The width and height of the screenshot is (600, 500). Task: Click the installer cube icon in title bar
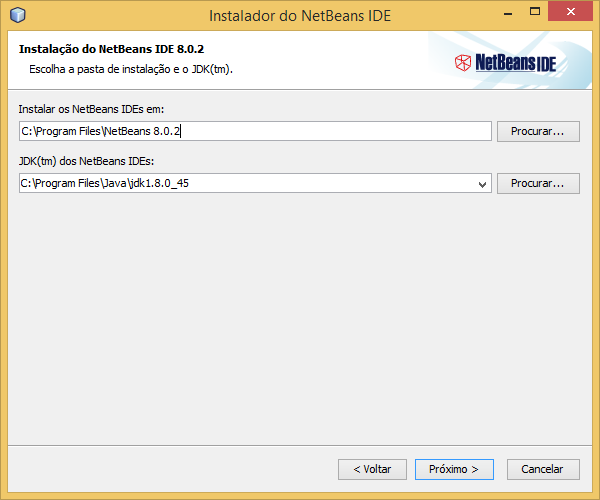pos(18,15)
